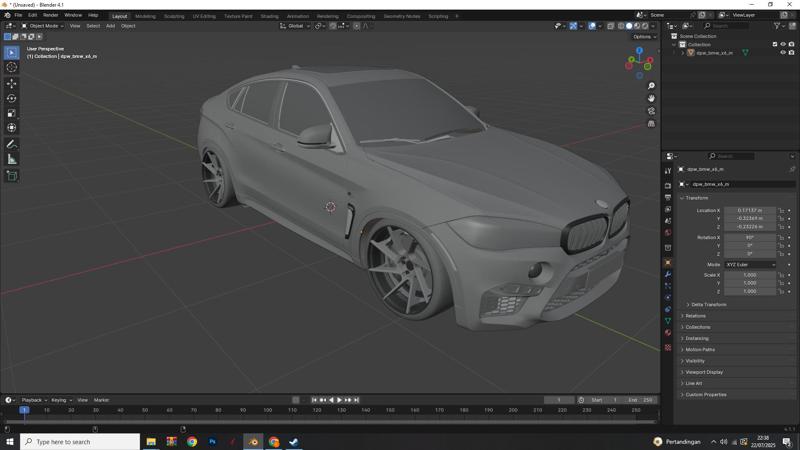
Task: Open the timeline Keying popover
Action: click(61, 400)
